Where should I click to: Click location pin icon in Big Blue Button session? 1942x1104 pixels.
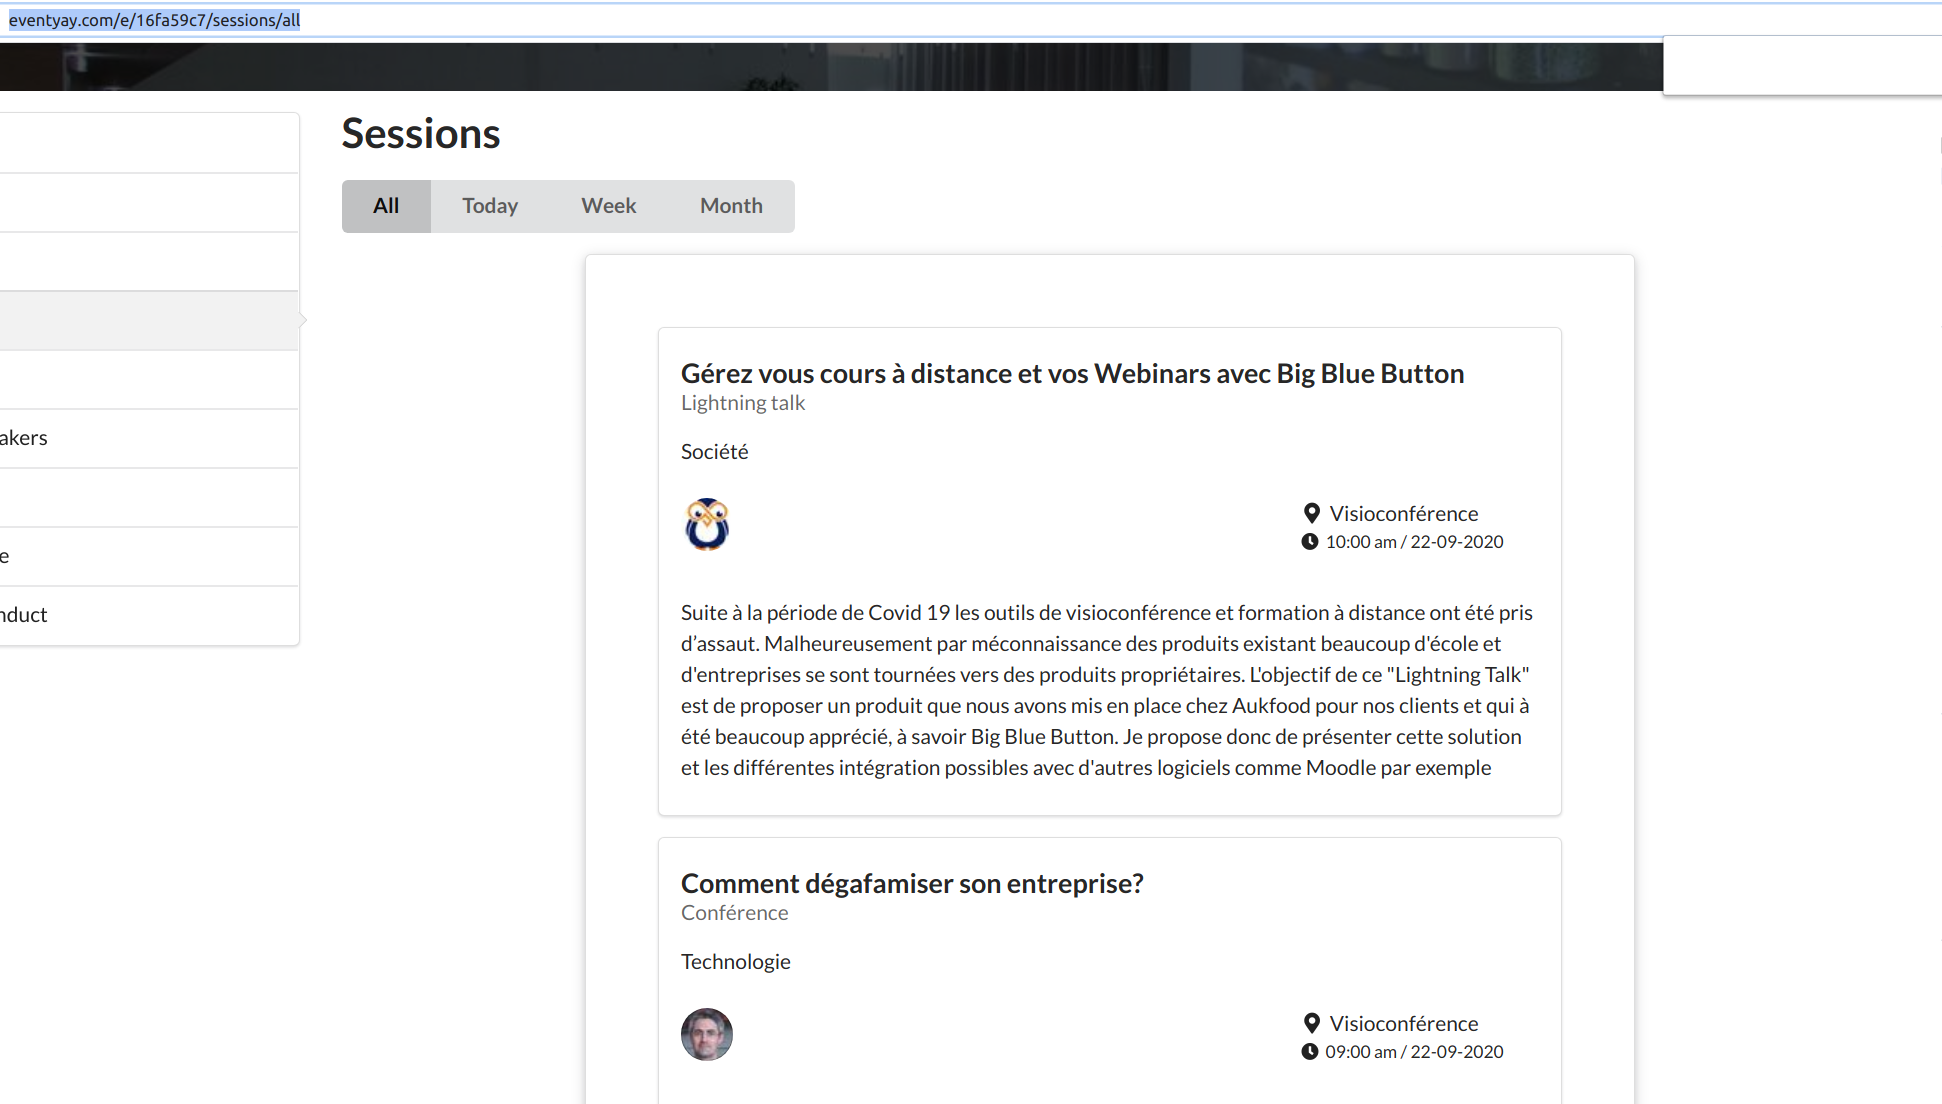[x=1312, y=513]
